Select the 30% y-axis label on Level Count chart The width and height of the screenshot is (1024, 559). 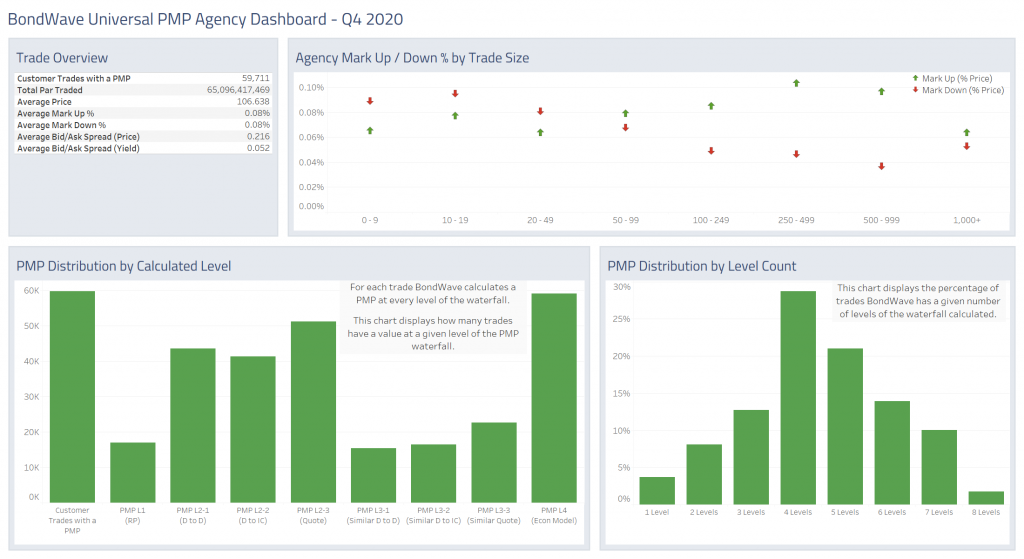click(x=622, y=287)
